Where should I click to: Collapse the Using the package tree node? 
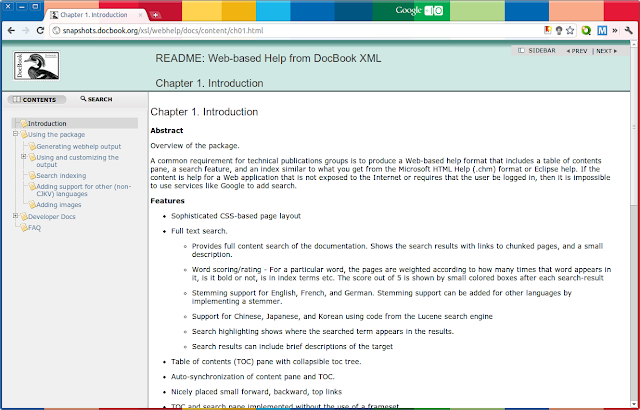(16, 134)
